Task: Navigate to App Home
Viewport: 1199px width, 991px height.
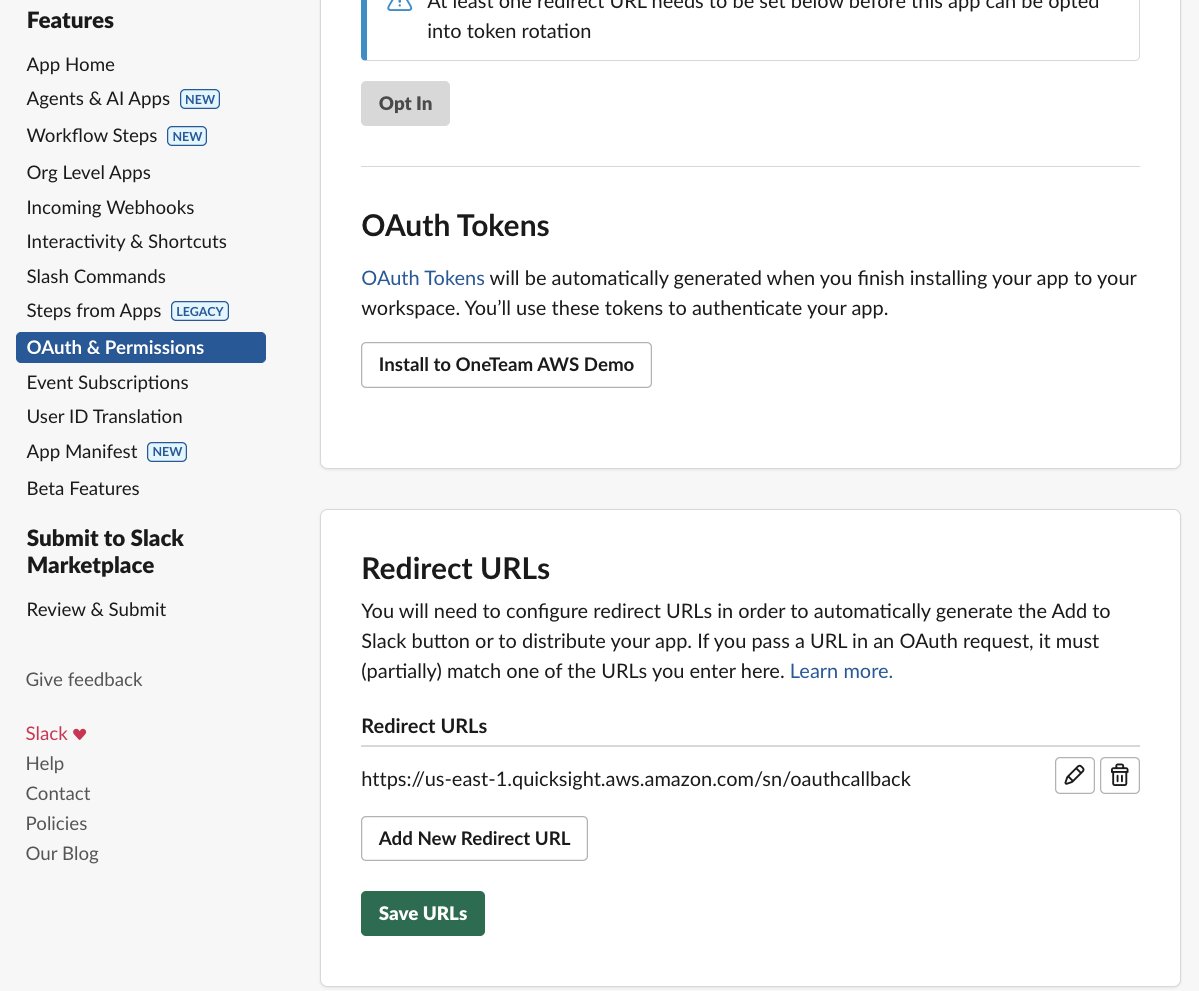Action: 70,64
